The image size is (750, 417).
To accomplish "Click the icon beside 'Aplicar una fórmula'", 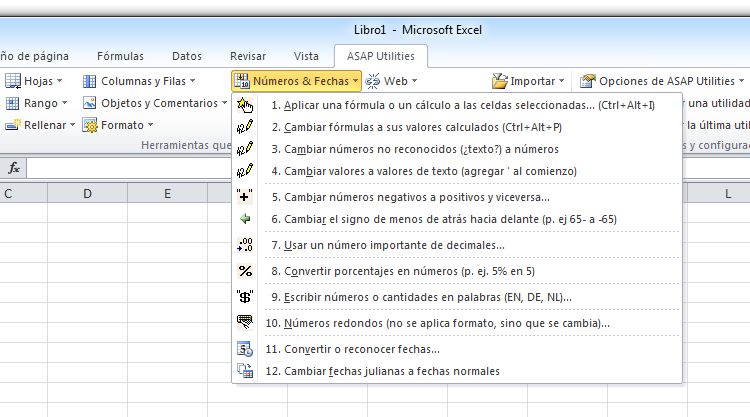I will (245, 105).
